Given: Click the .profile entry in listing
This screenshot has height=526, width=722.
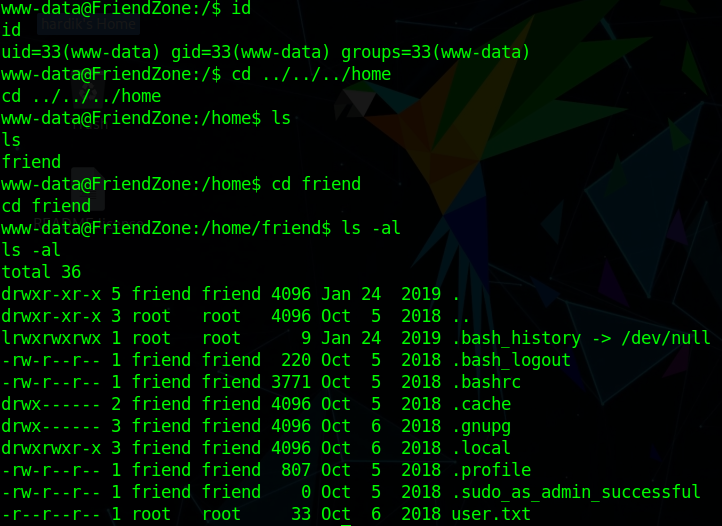Looking at the screenshot, I should pyautogui.click(x=490, y=470).
